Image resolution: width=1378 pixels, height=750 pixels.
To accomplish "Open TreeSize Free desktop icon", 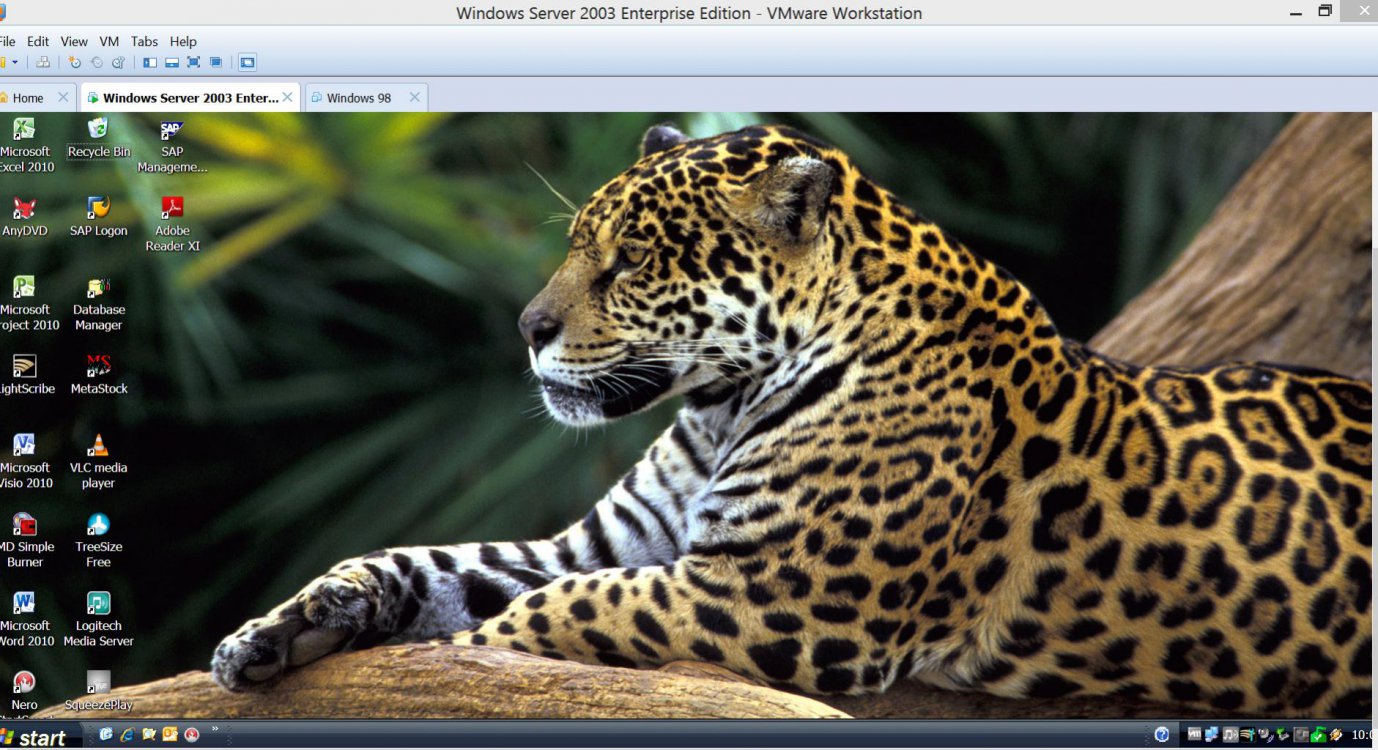I will [x=98, y=538].
